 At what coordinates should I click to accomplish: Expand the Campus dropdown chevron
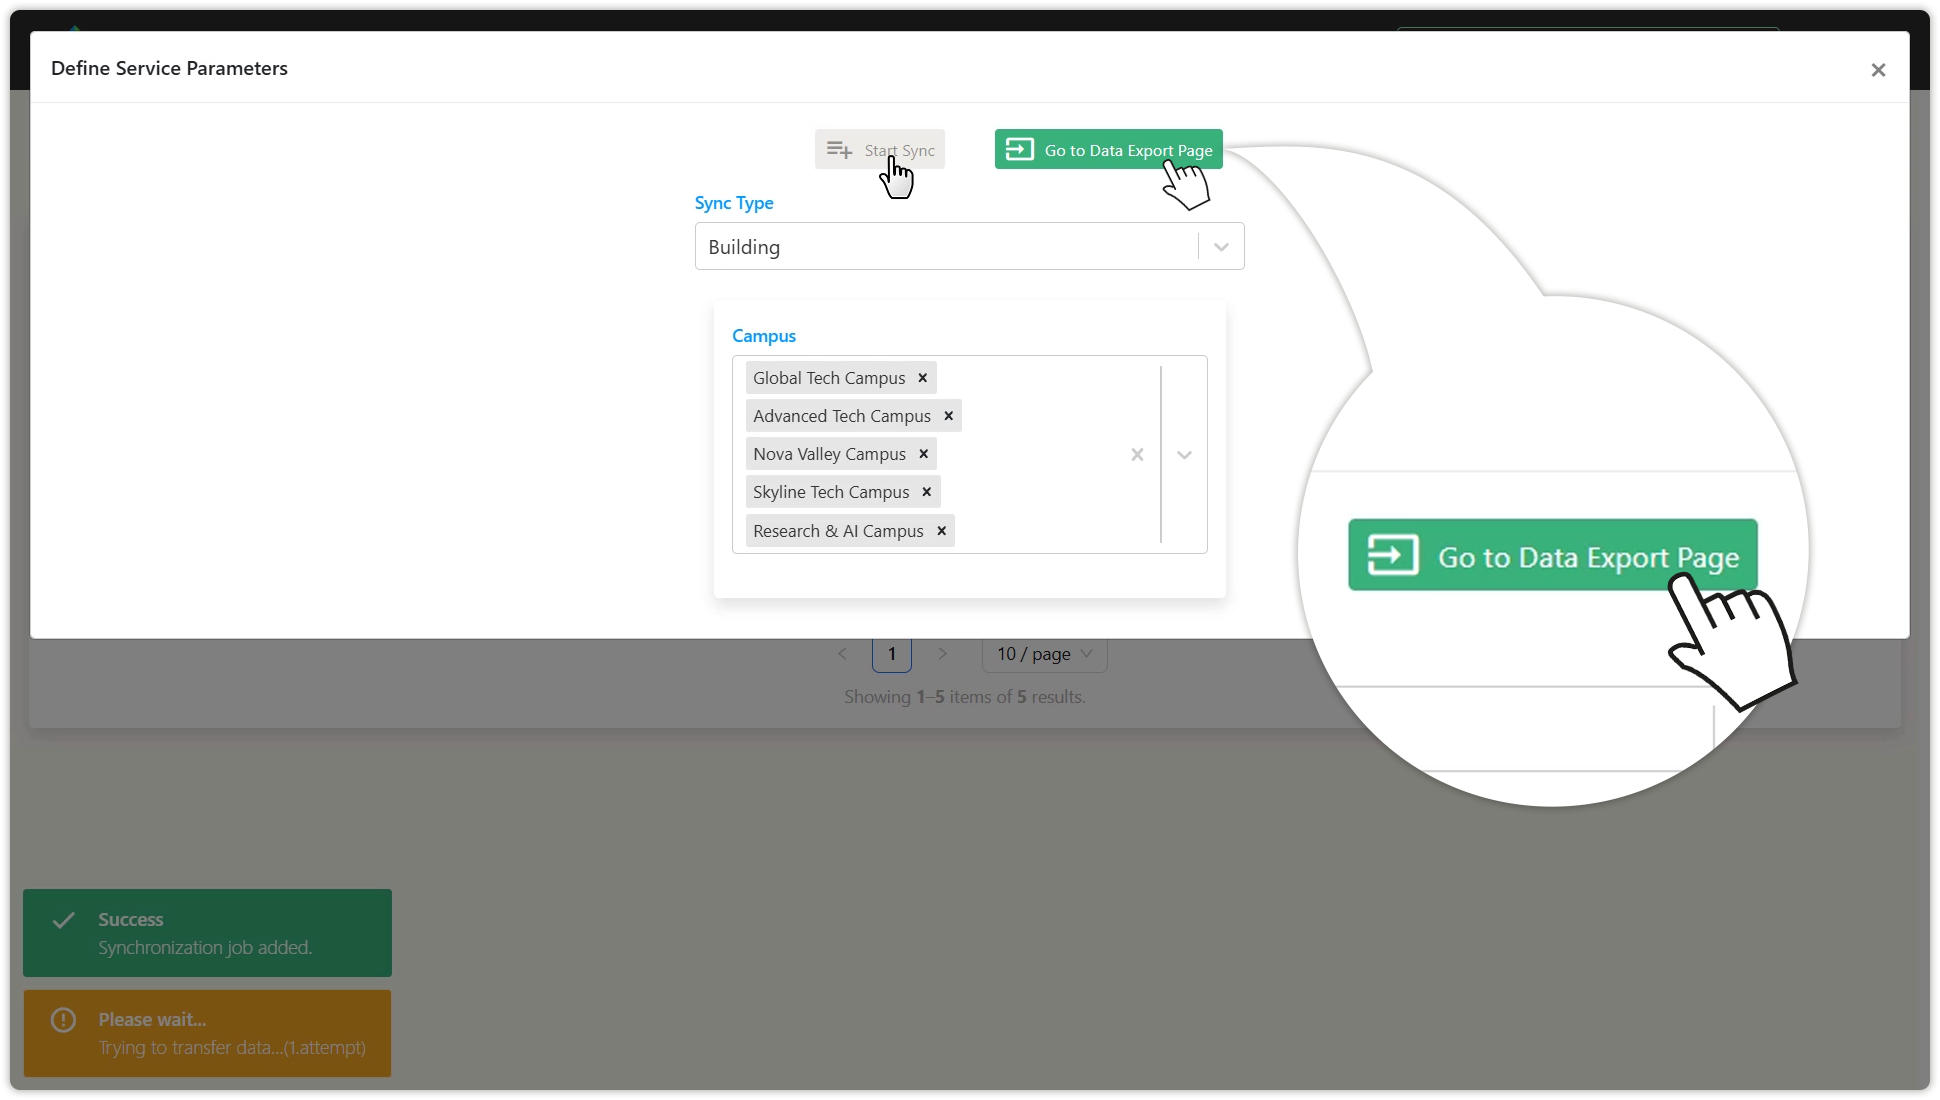[1184, 455]
